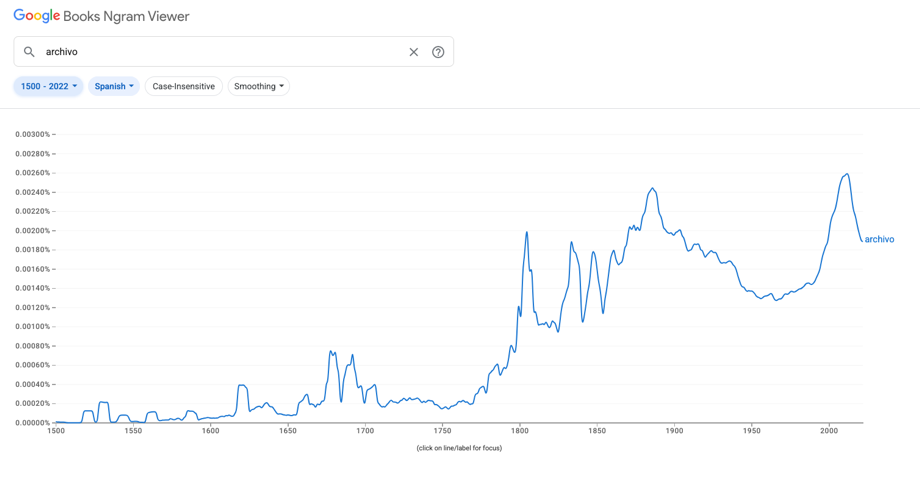Click the sharp line peak just after 1800
This screenshot has height=477, width=920.
click(527, 232)
